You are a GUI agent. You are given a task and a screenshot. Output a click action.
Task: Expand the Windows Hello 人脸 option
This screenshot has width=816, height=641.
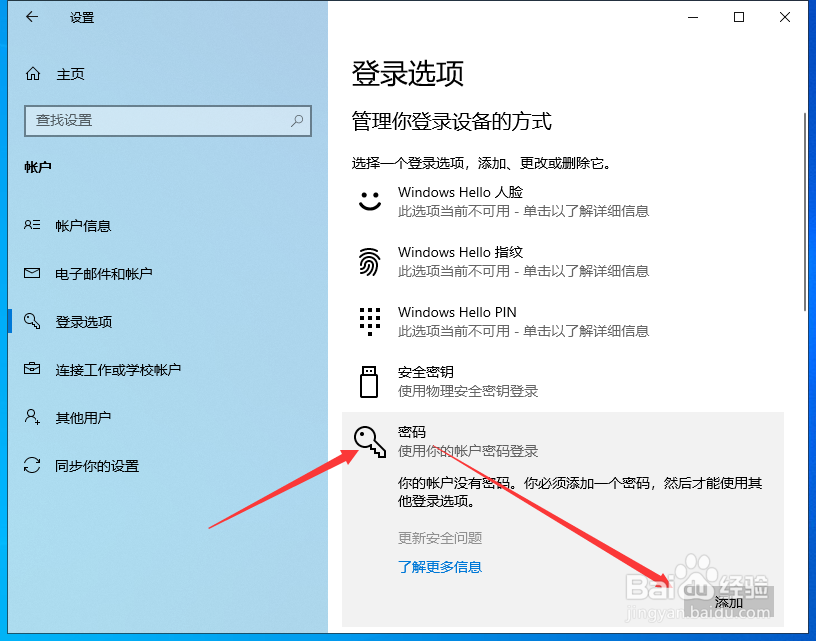[563, 201]
